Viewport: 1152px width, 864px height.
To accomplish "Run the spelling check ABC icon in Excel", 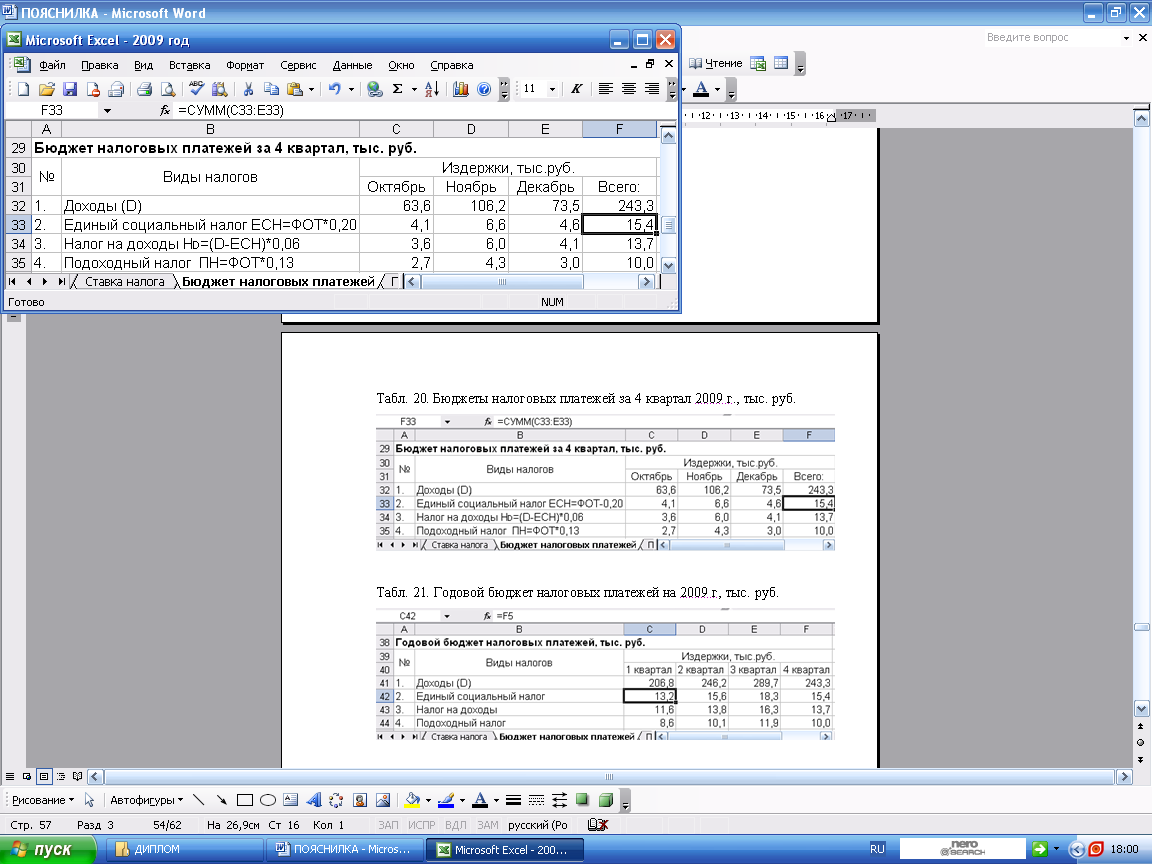I will coord(196,89).
